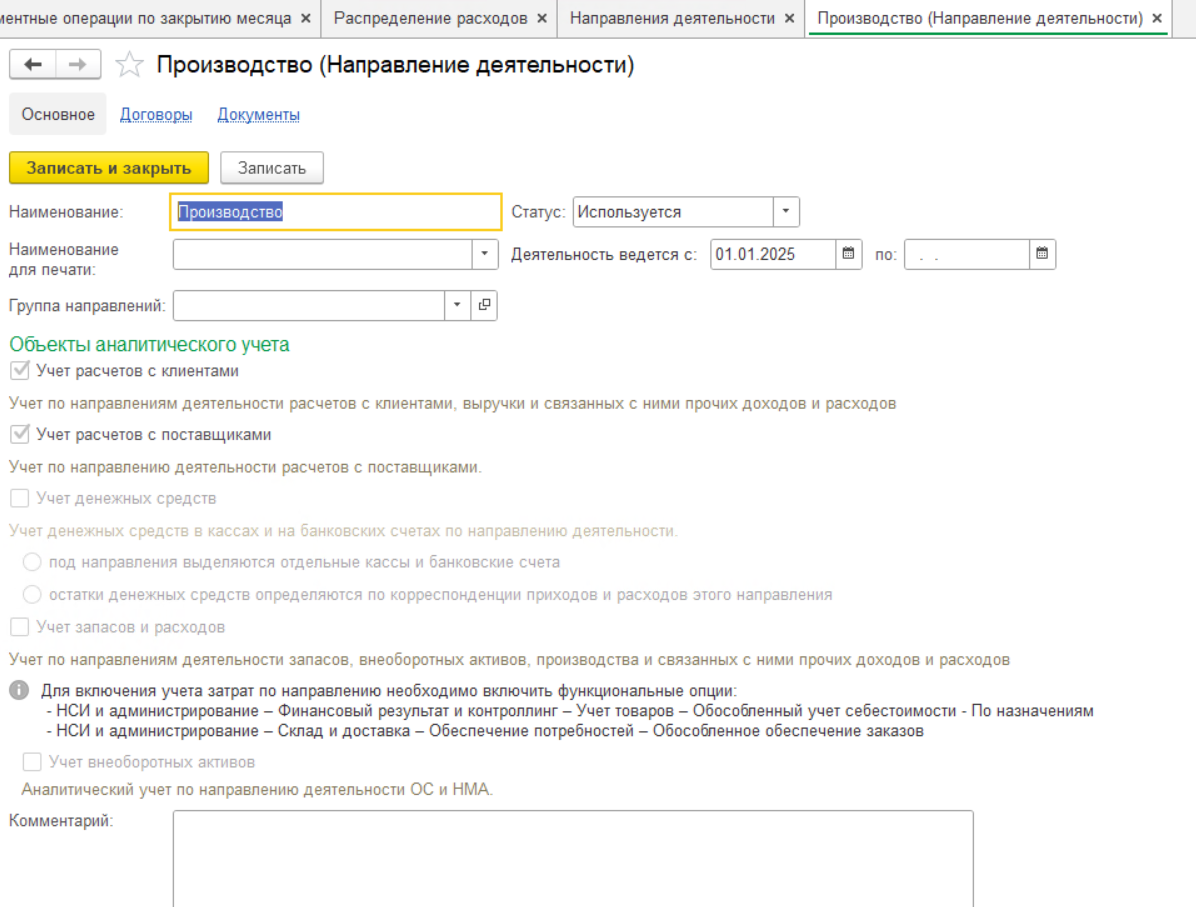This screenshot has width=1196, height=907.
Task: Open calendar for activity start date
Action: [848, 254]
